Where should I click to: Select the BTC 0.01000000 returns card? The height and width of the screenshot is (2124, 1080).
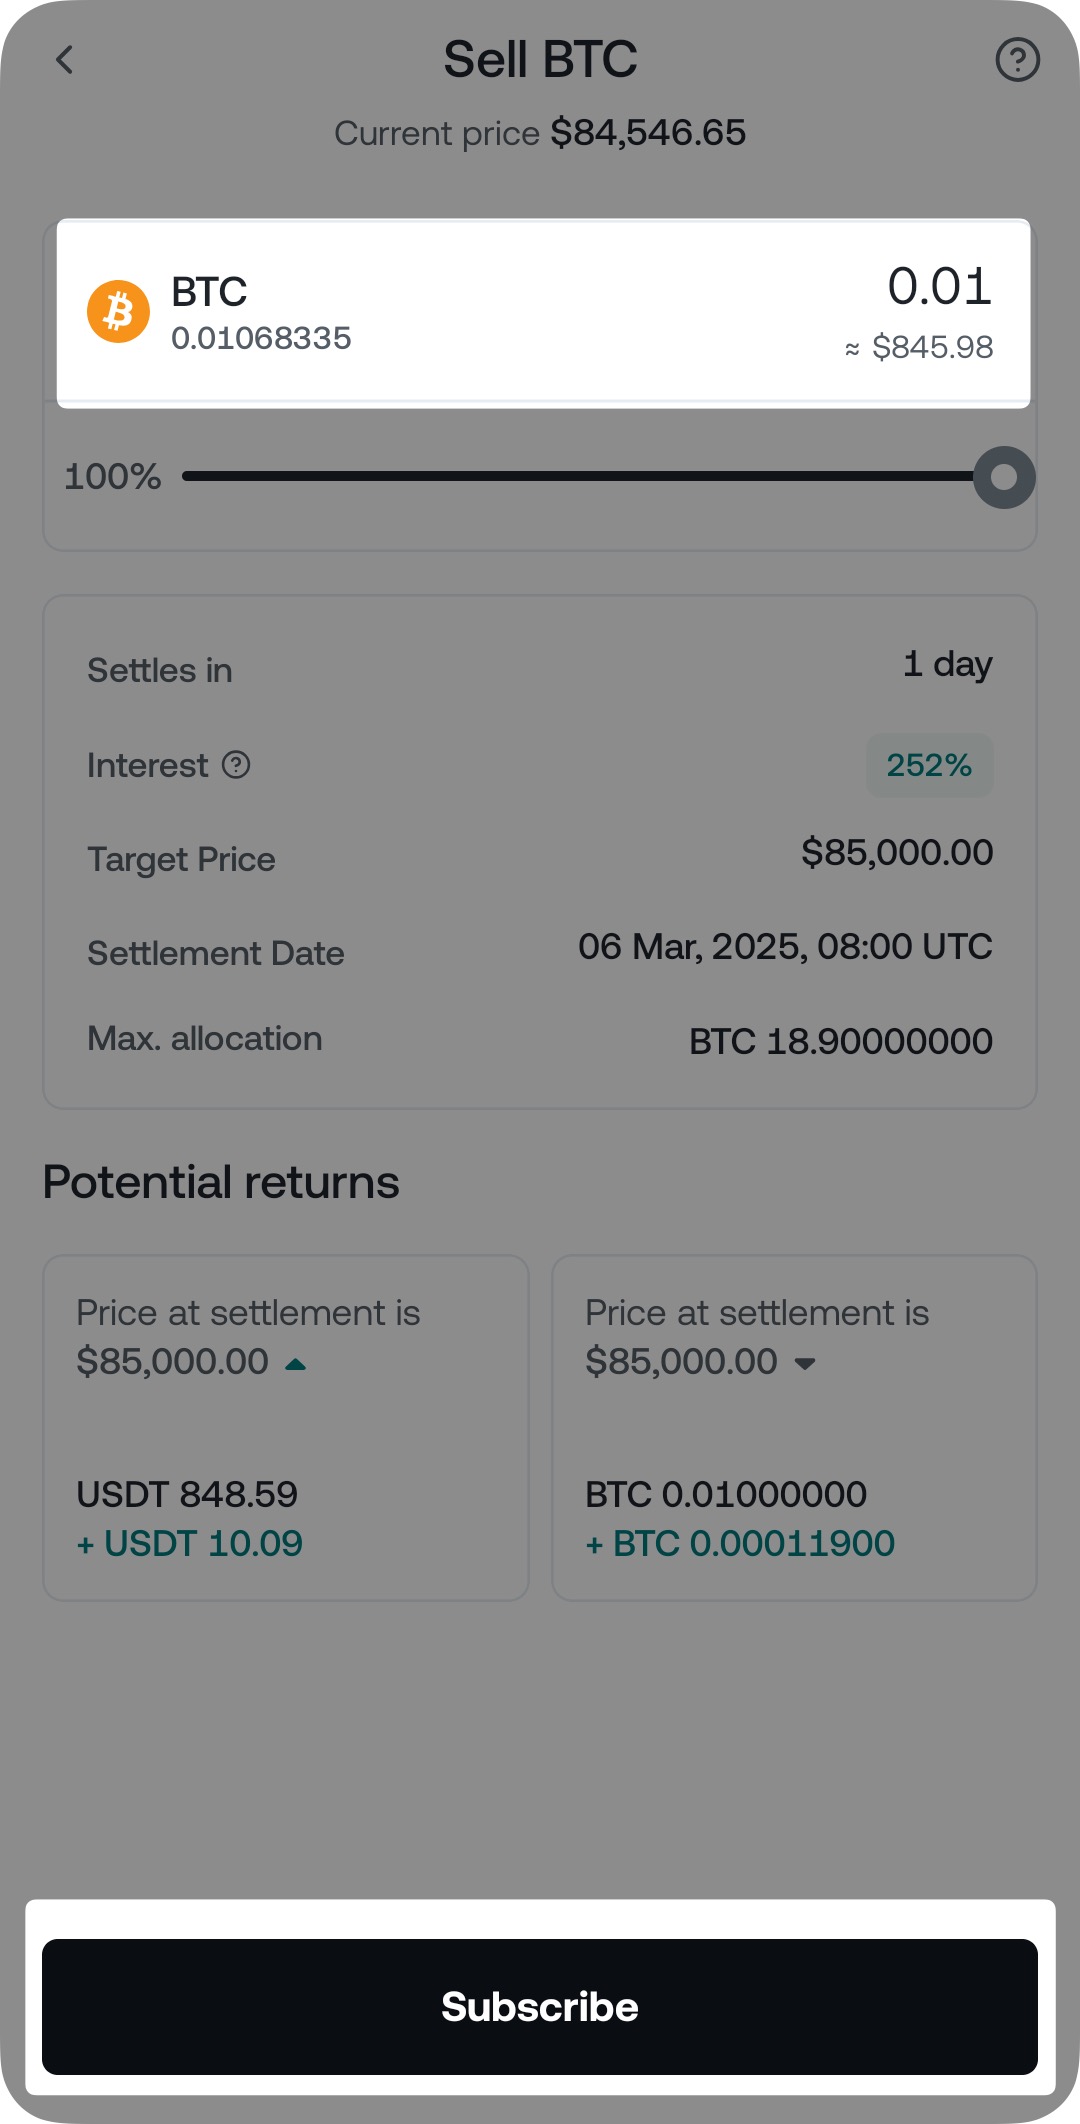pyautogui.click(x=794, y=1428)
